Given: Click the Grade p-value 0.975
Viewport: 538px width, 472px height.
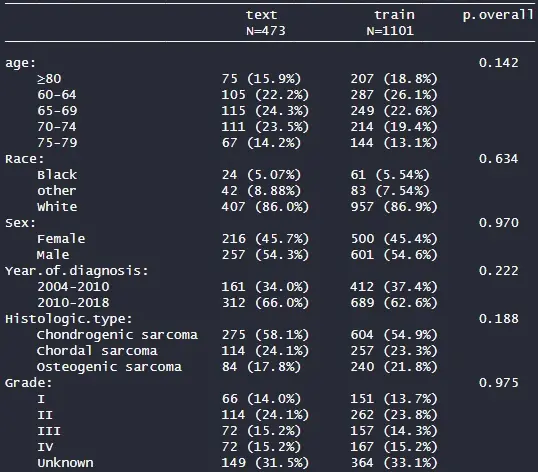Looking at the screenshot, I should 499,383.
